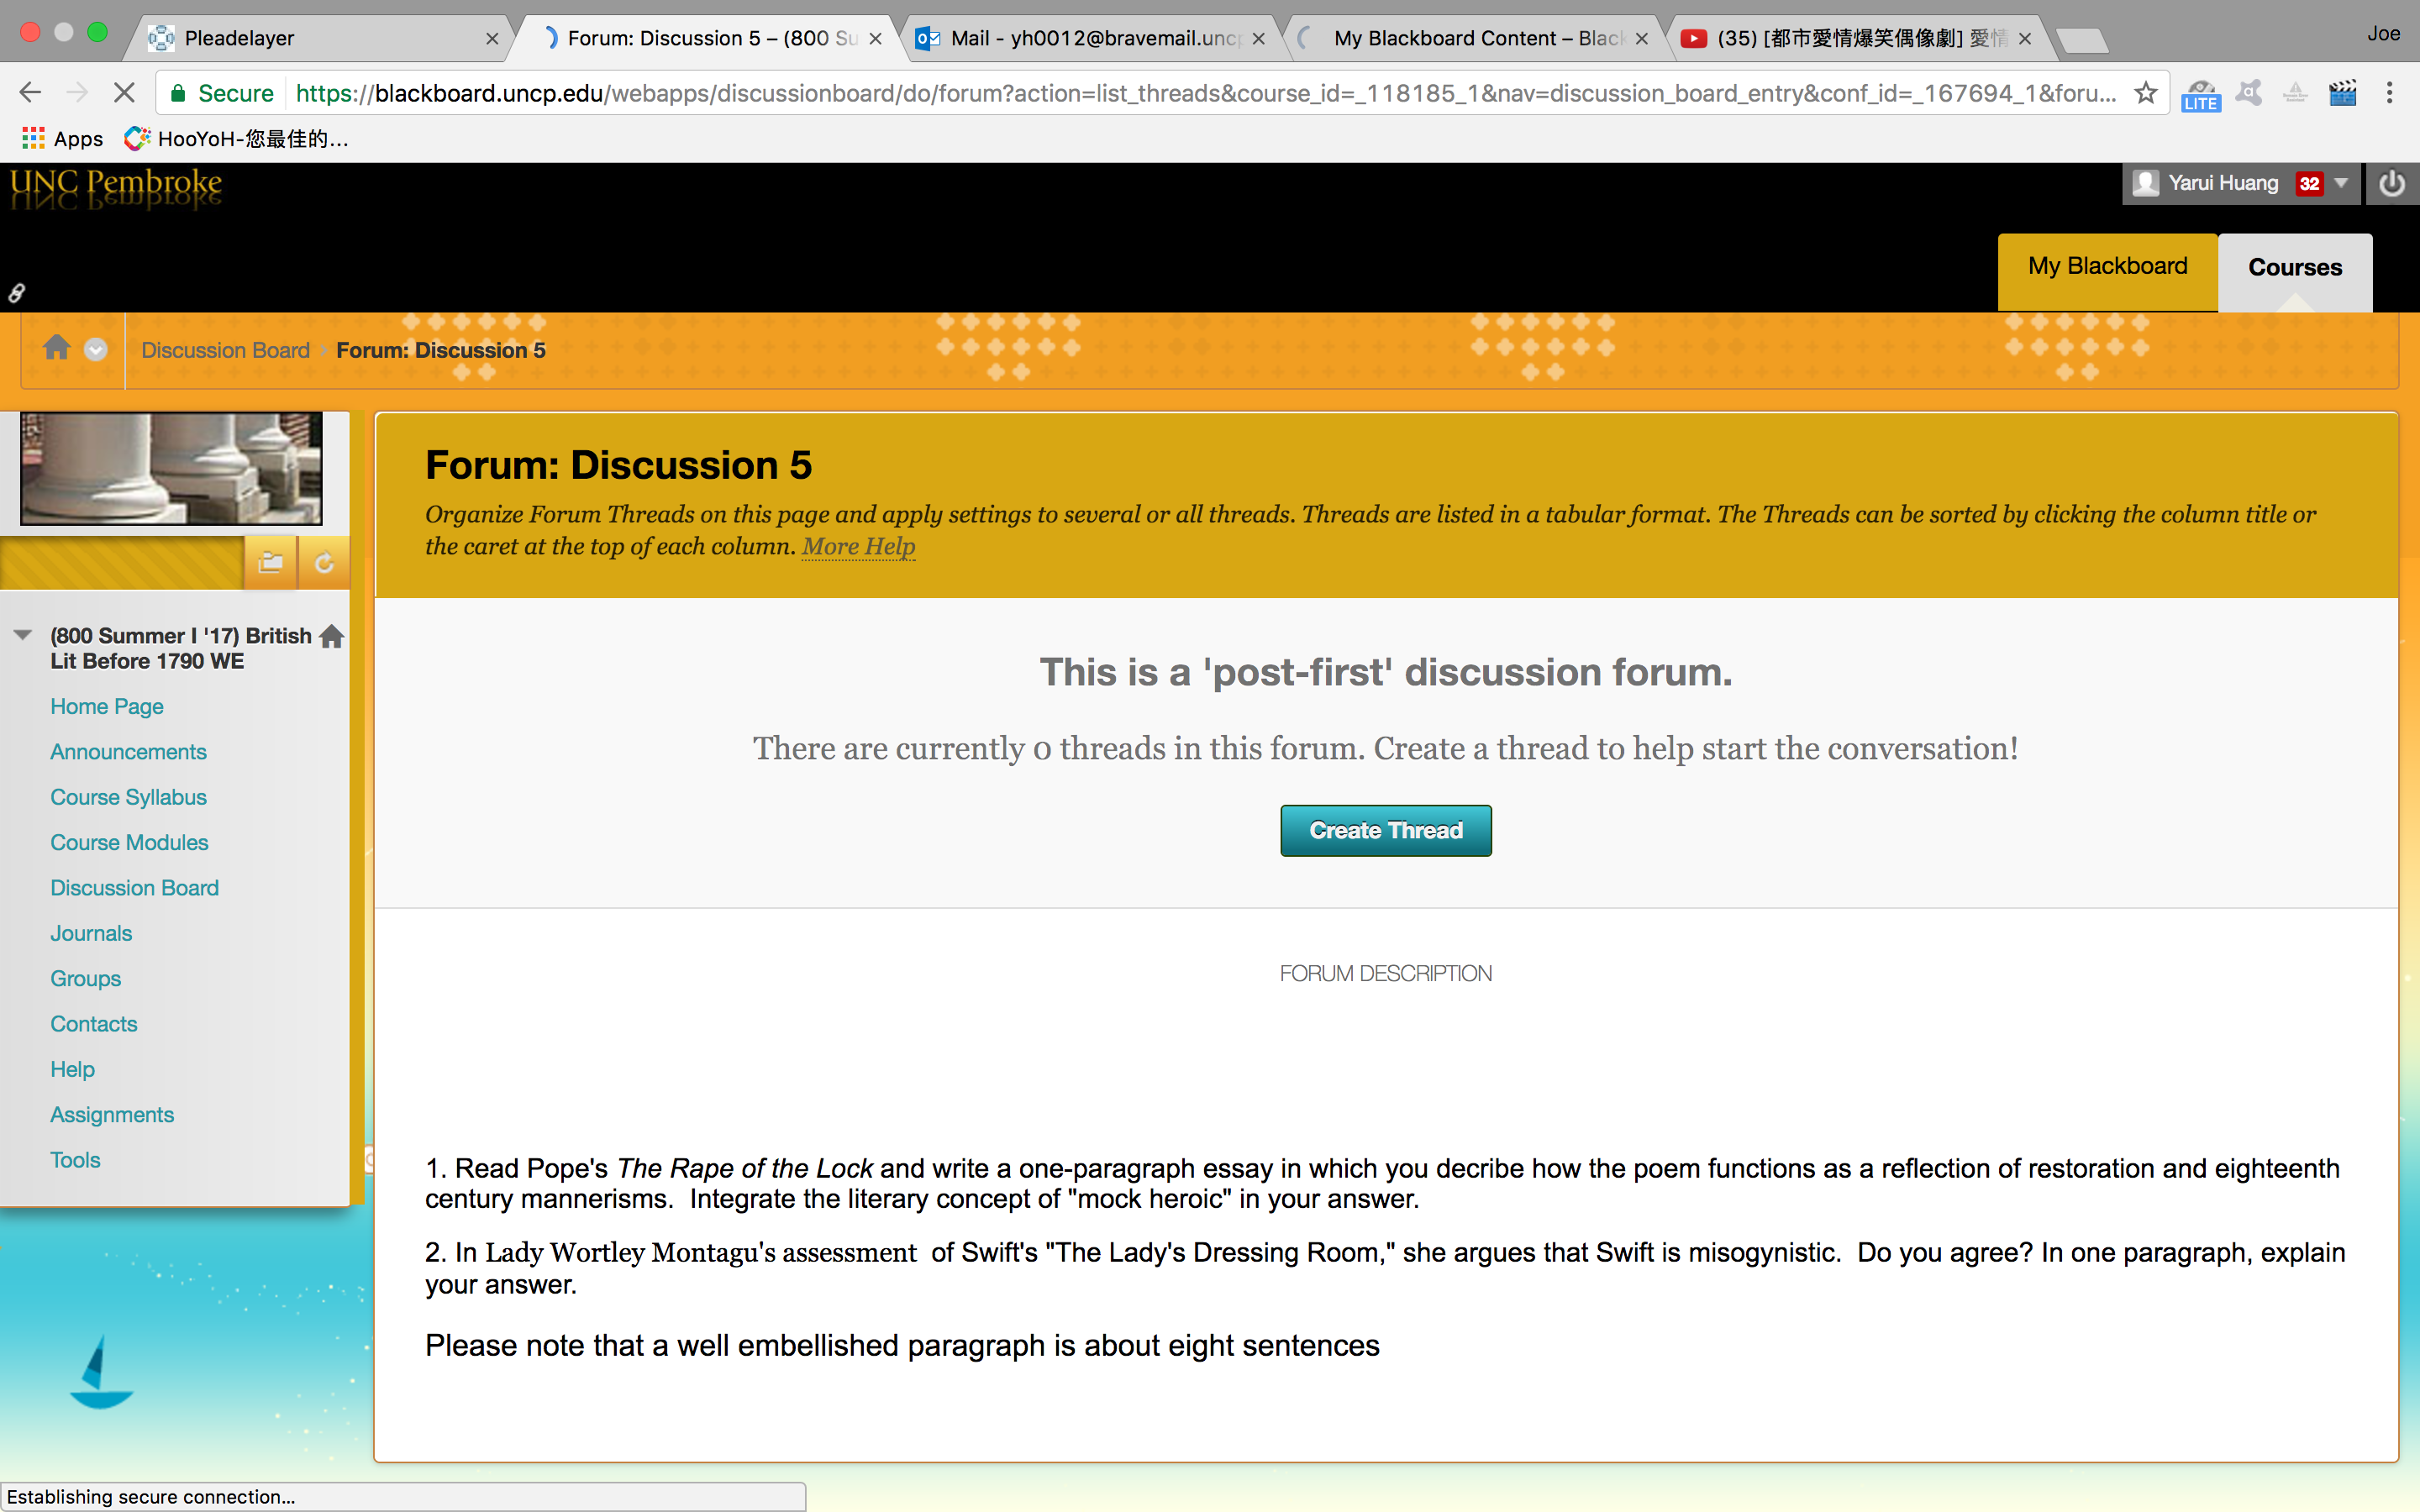Click the clapperboard extension icon

coord(2343,93)
